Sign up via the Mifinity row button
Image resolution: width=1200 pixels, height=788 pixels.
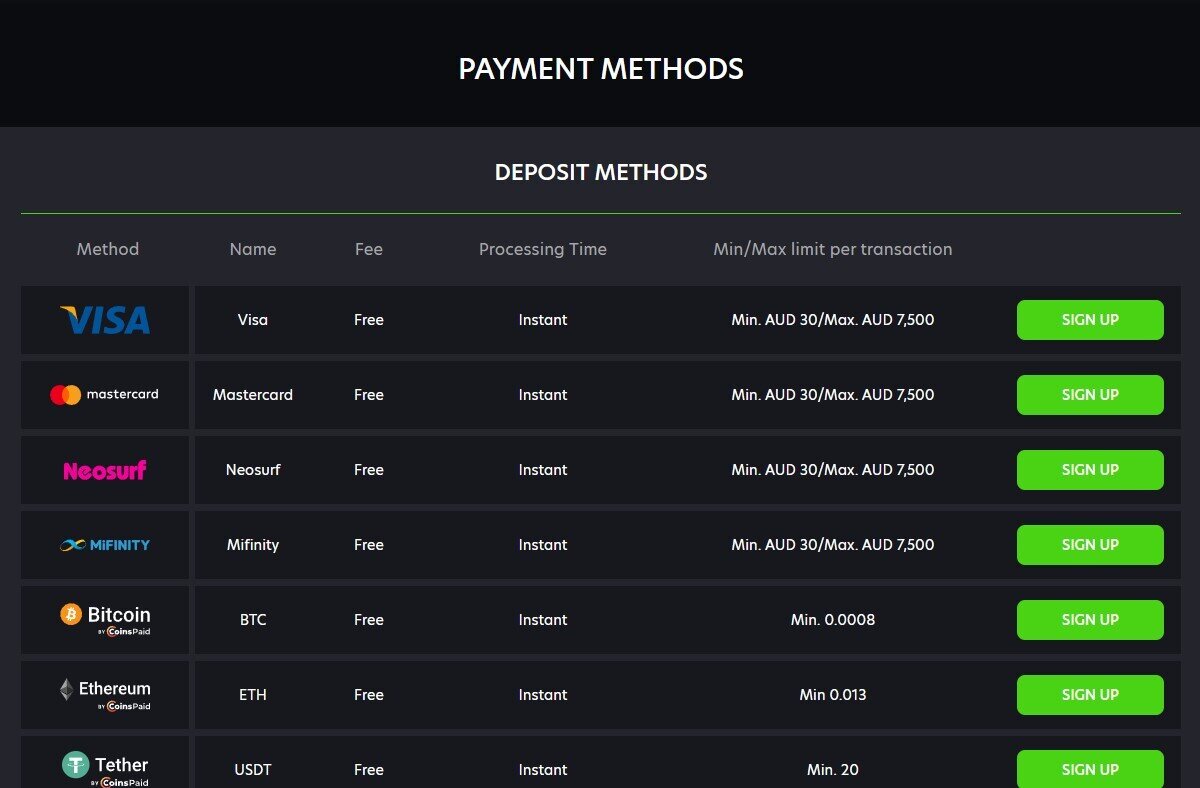pos(1090,545)
